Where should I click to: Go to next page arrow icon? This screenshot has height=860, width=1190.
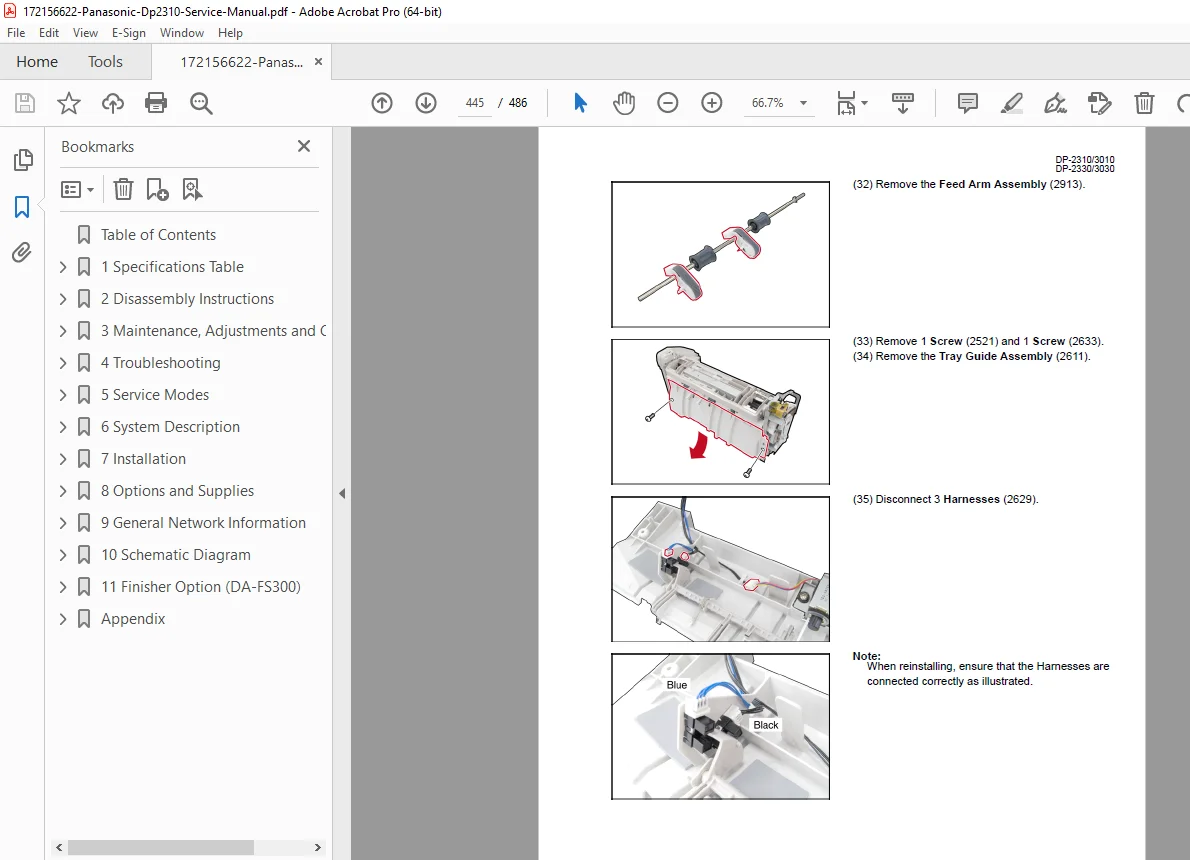[426, 102]
